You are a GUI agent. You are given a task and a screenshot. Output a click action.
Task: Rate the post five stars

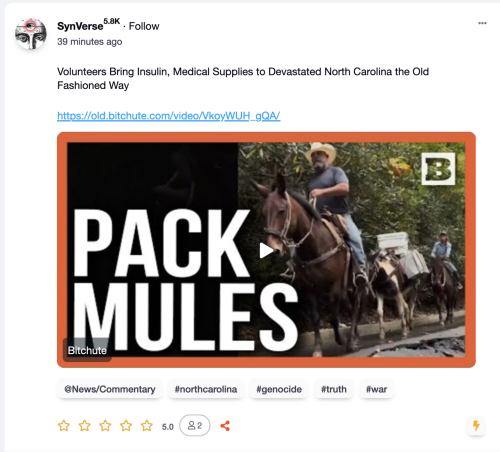pyautogui.click(x=147, y=426)
